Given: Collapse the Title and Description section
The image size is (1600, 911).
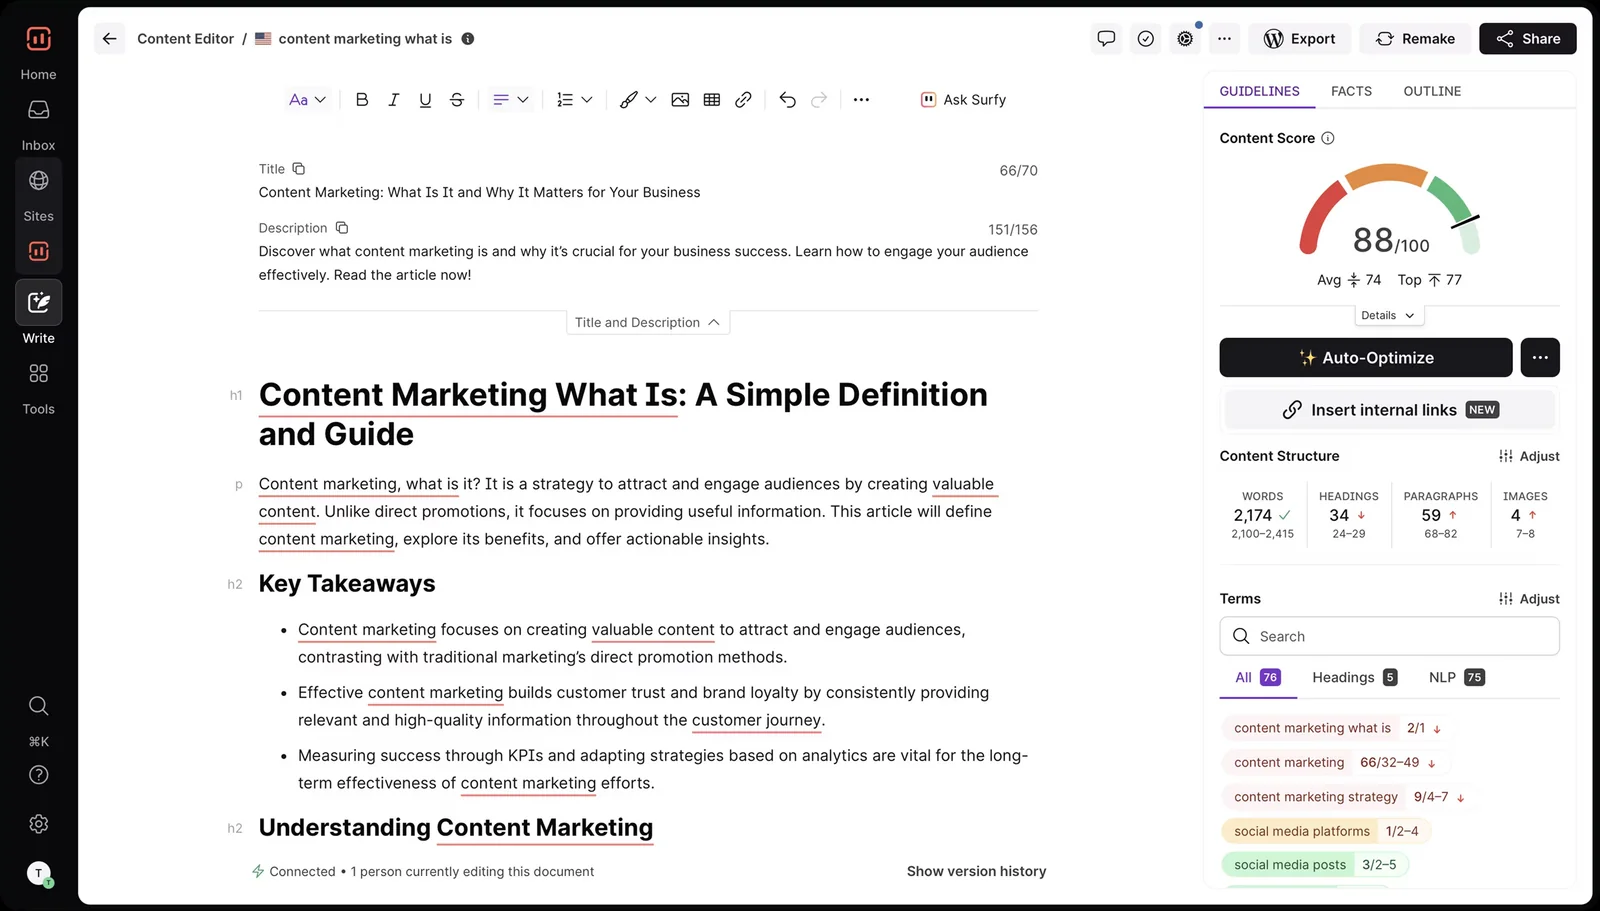Looking at the screenshot, I should click(647, 322).
